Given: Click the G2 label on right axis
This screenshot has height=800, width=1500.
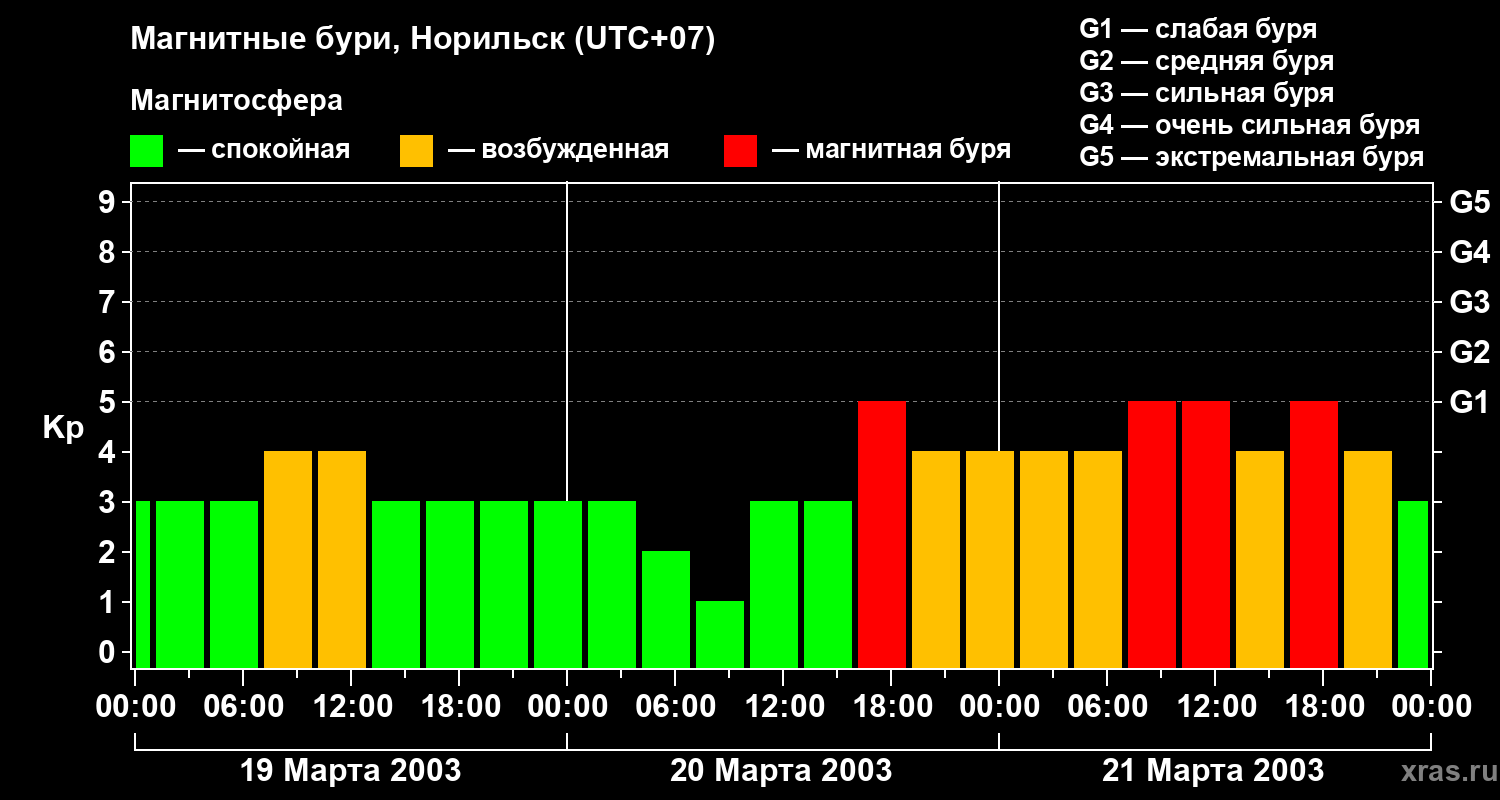Looking at the screenshot, I should click(1469, 352).
